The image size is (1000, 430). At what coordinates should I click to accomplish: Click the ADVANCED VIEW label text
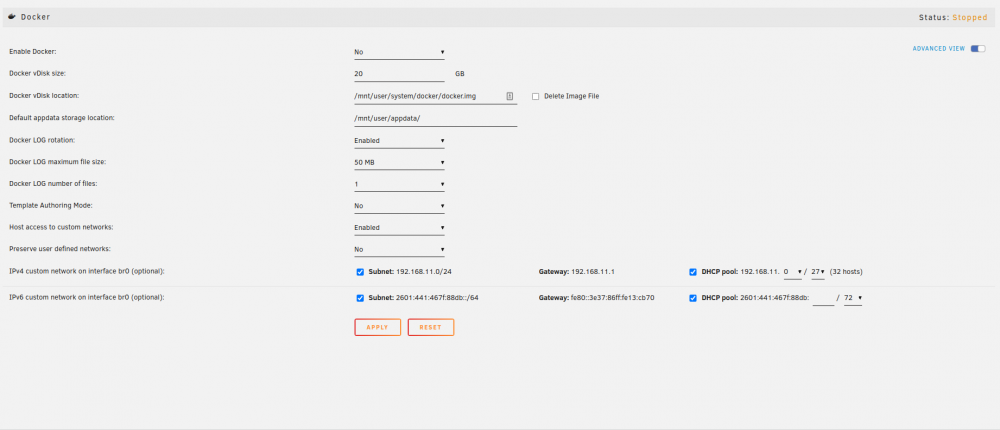coord(939,48)
